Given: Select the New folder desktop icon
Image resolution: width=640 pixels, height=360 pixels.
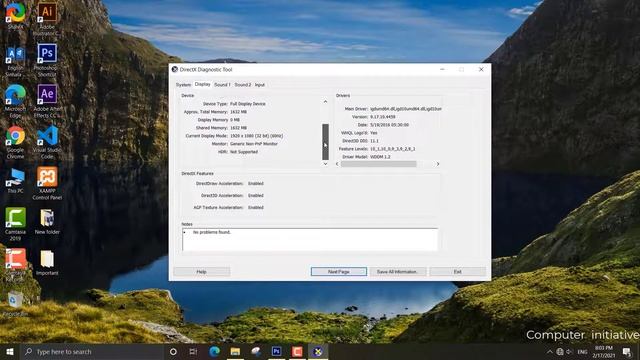Looking at the screenshot, I should pos(47,221).
